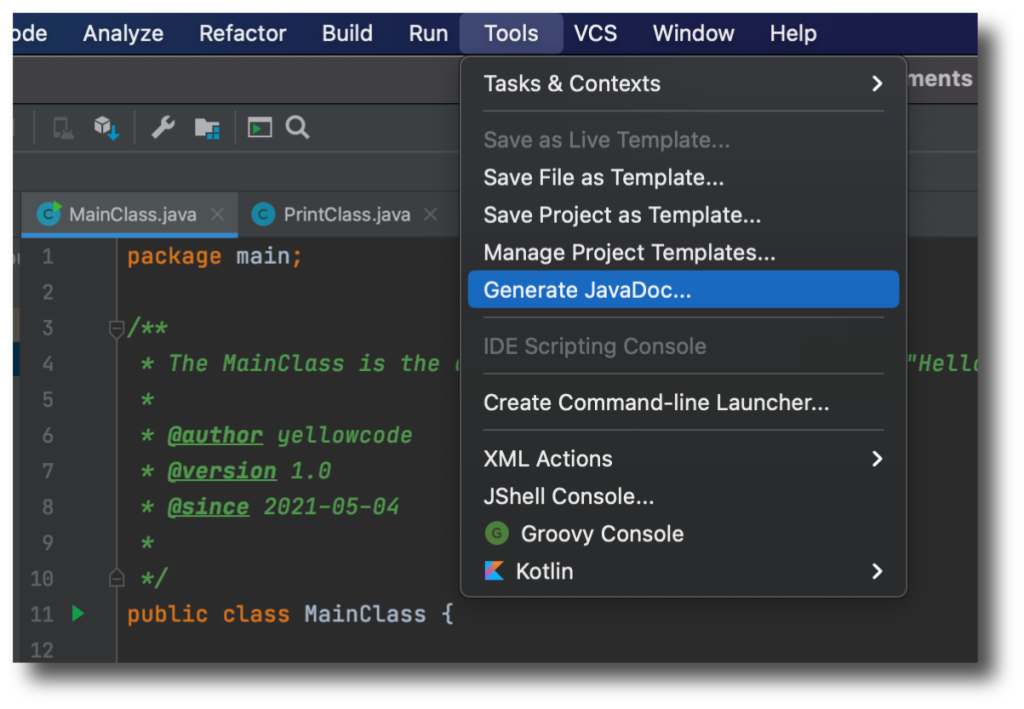Choose Save File as Template...
The height and width of the screenshot is (709, 1024).
(683, 178)
